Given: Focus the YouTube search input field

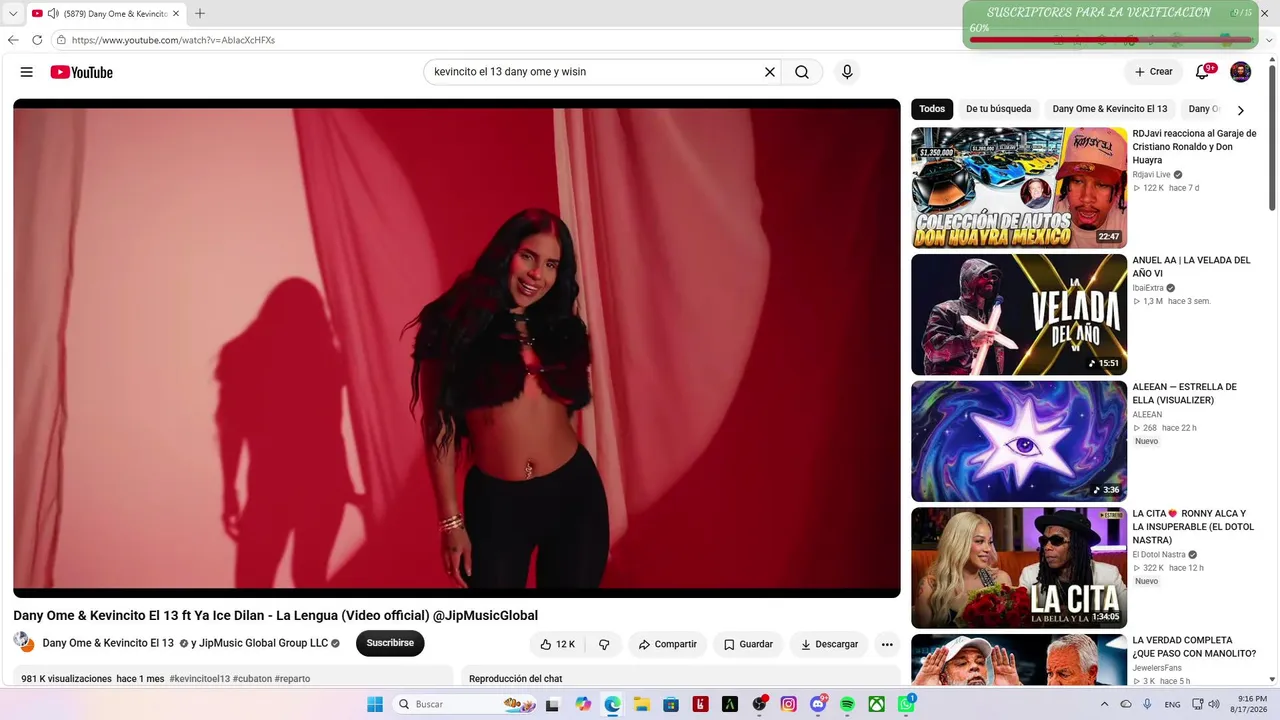Looking at the screenshot, I should pos(595,72).
